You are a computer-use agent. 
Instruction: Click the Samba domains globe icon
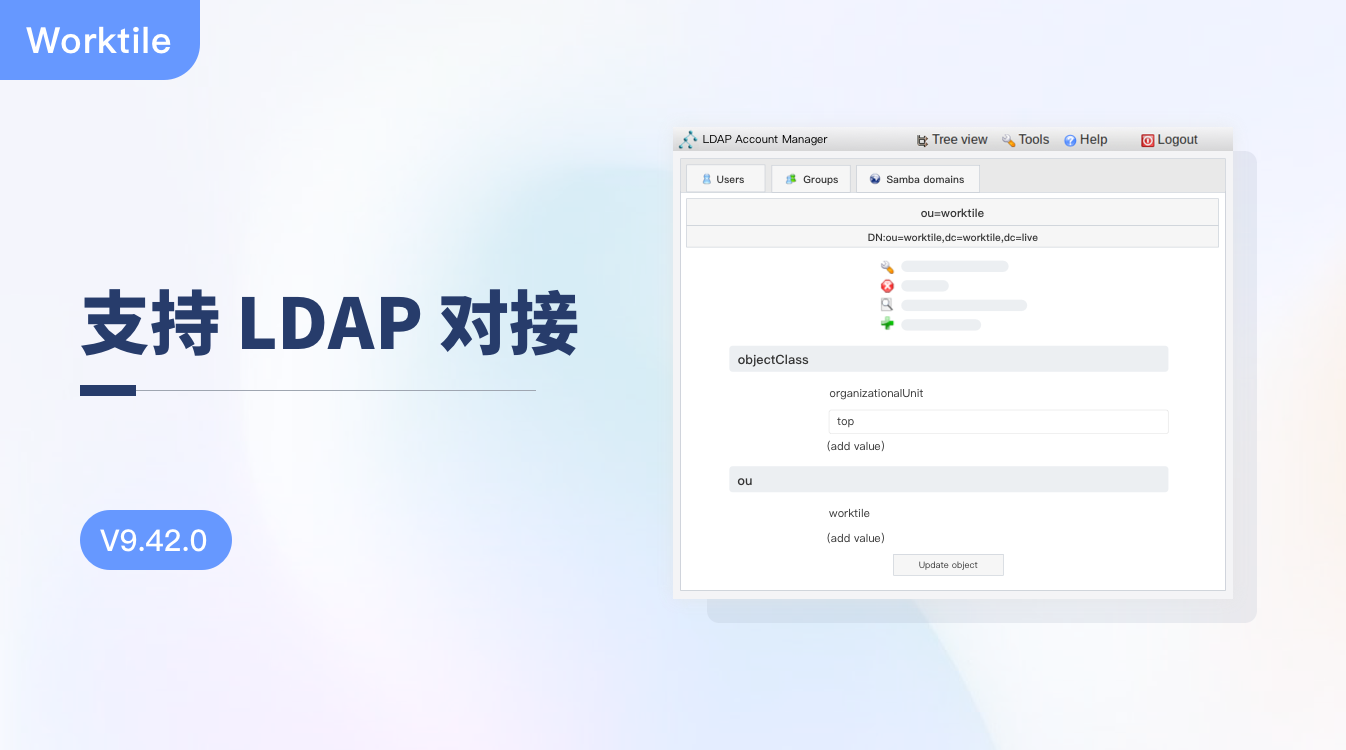coord(876,180)
